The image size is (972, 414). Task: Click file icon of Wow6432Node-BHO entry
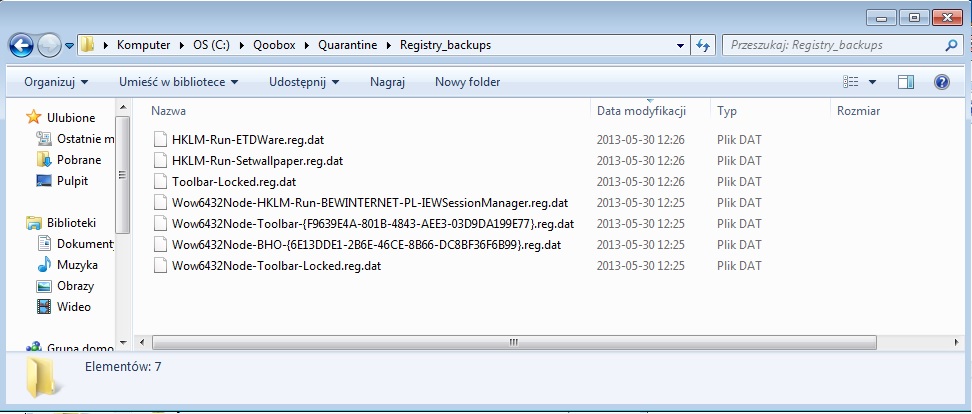coord(161,245)
